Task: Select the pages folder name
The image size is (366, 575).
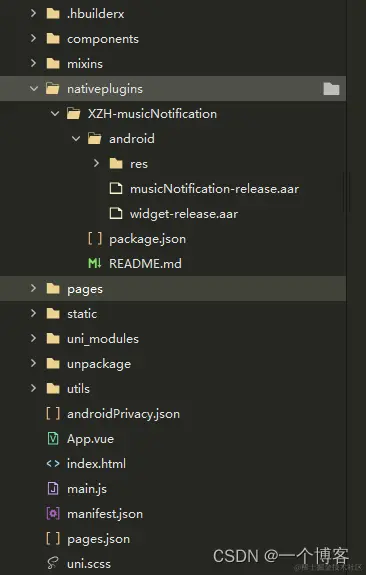Action: (x=85, y=289)
